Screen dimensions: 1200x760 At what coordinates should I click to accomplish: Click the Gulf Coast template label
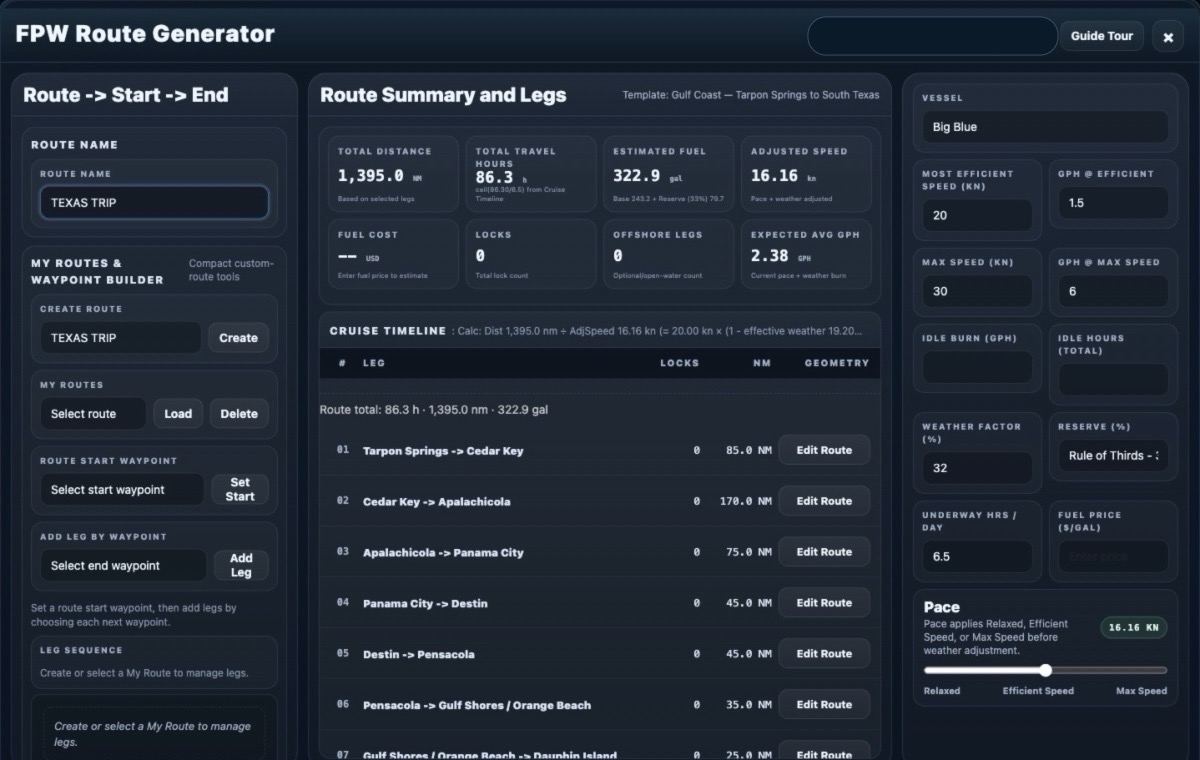pyautogui.click(x=751, y=95)
